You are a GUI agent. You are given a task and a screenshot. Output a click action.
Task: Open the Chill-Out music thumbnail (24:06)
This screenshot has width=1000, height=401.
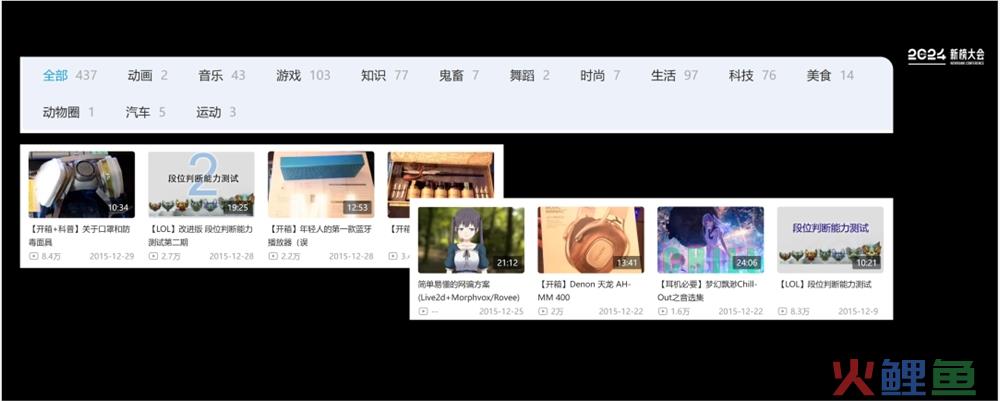[x=710, y=240]
